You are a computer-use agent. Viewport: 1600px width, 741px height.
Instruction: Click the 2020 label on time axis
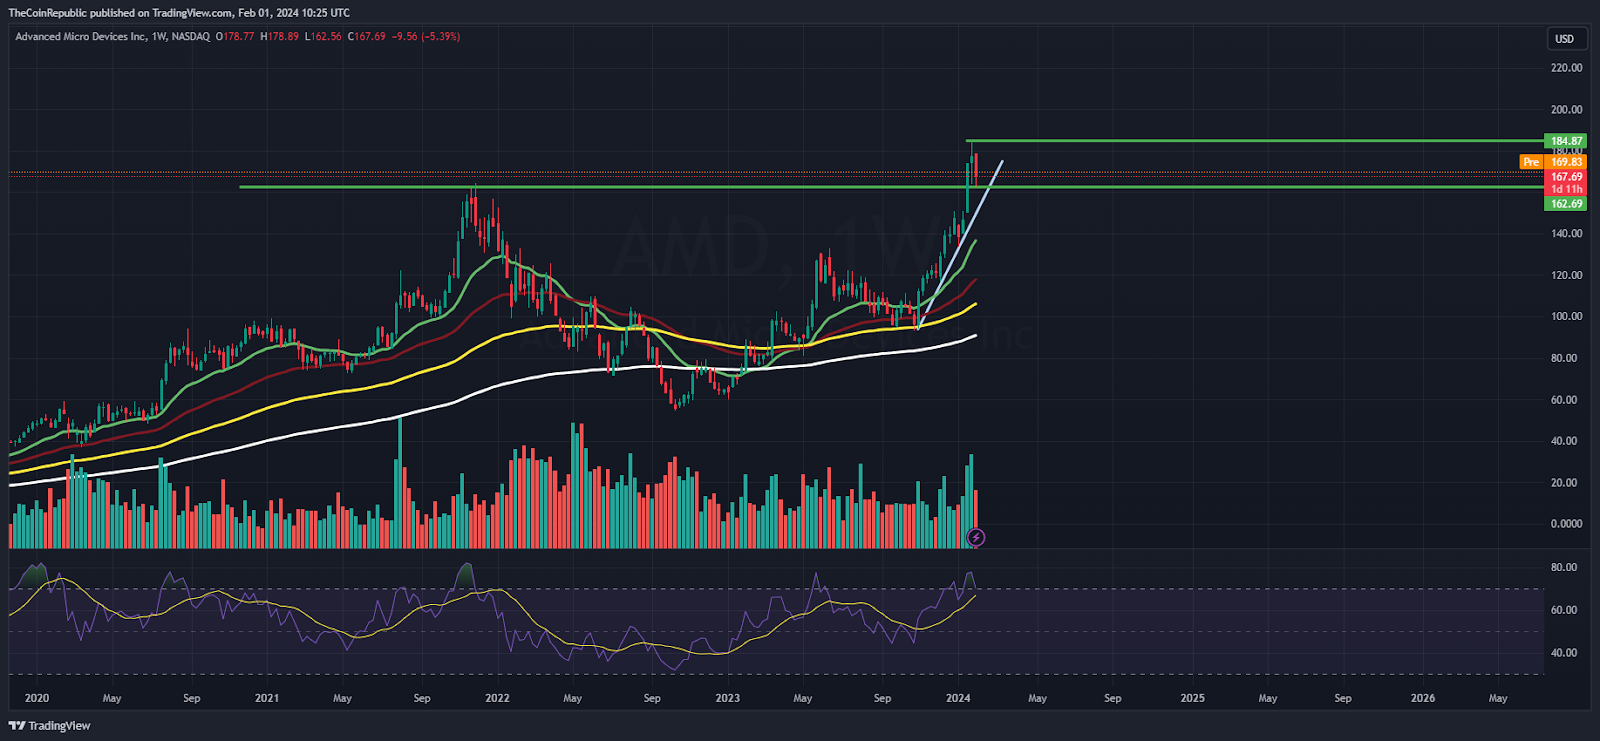[x=36, y=698]
